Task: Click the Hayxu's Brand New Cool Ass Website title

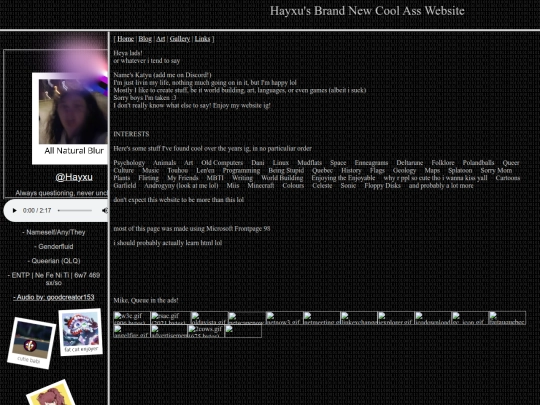Action: click(367, 11)
